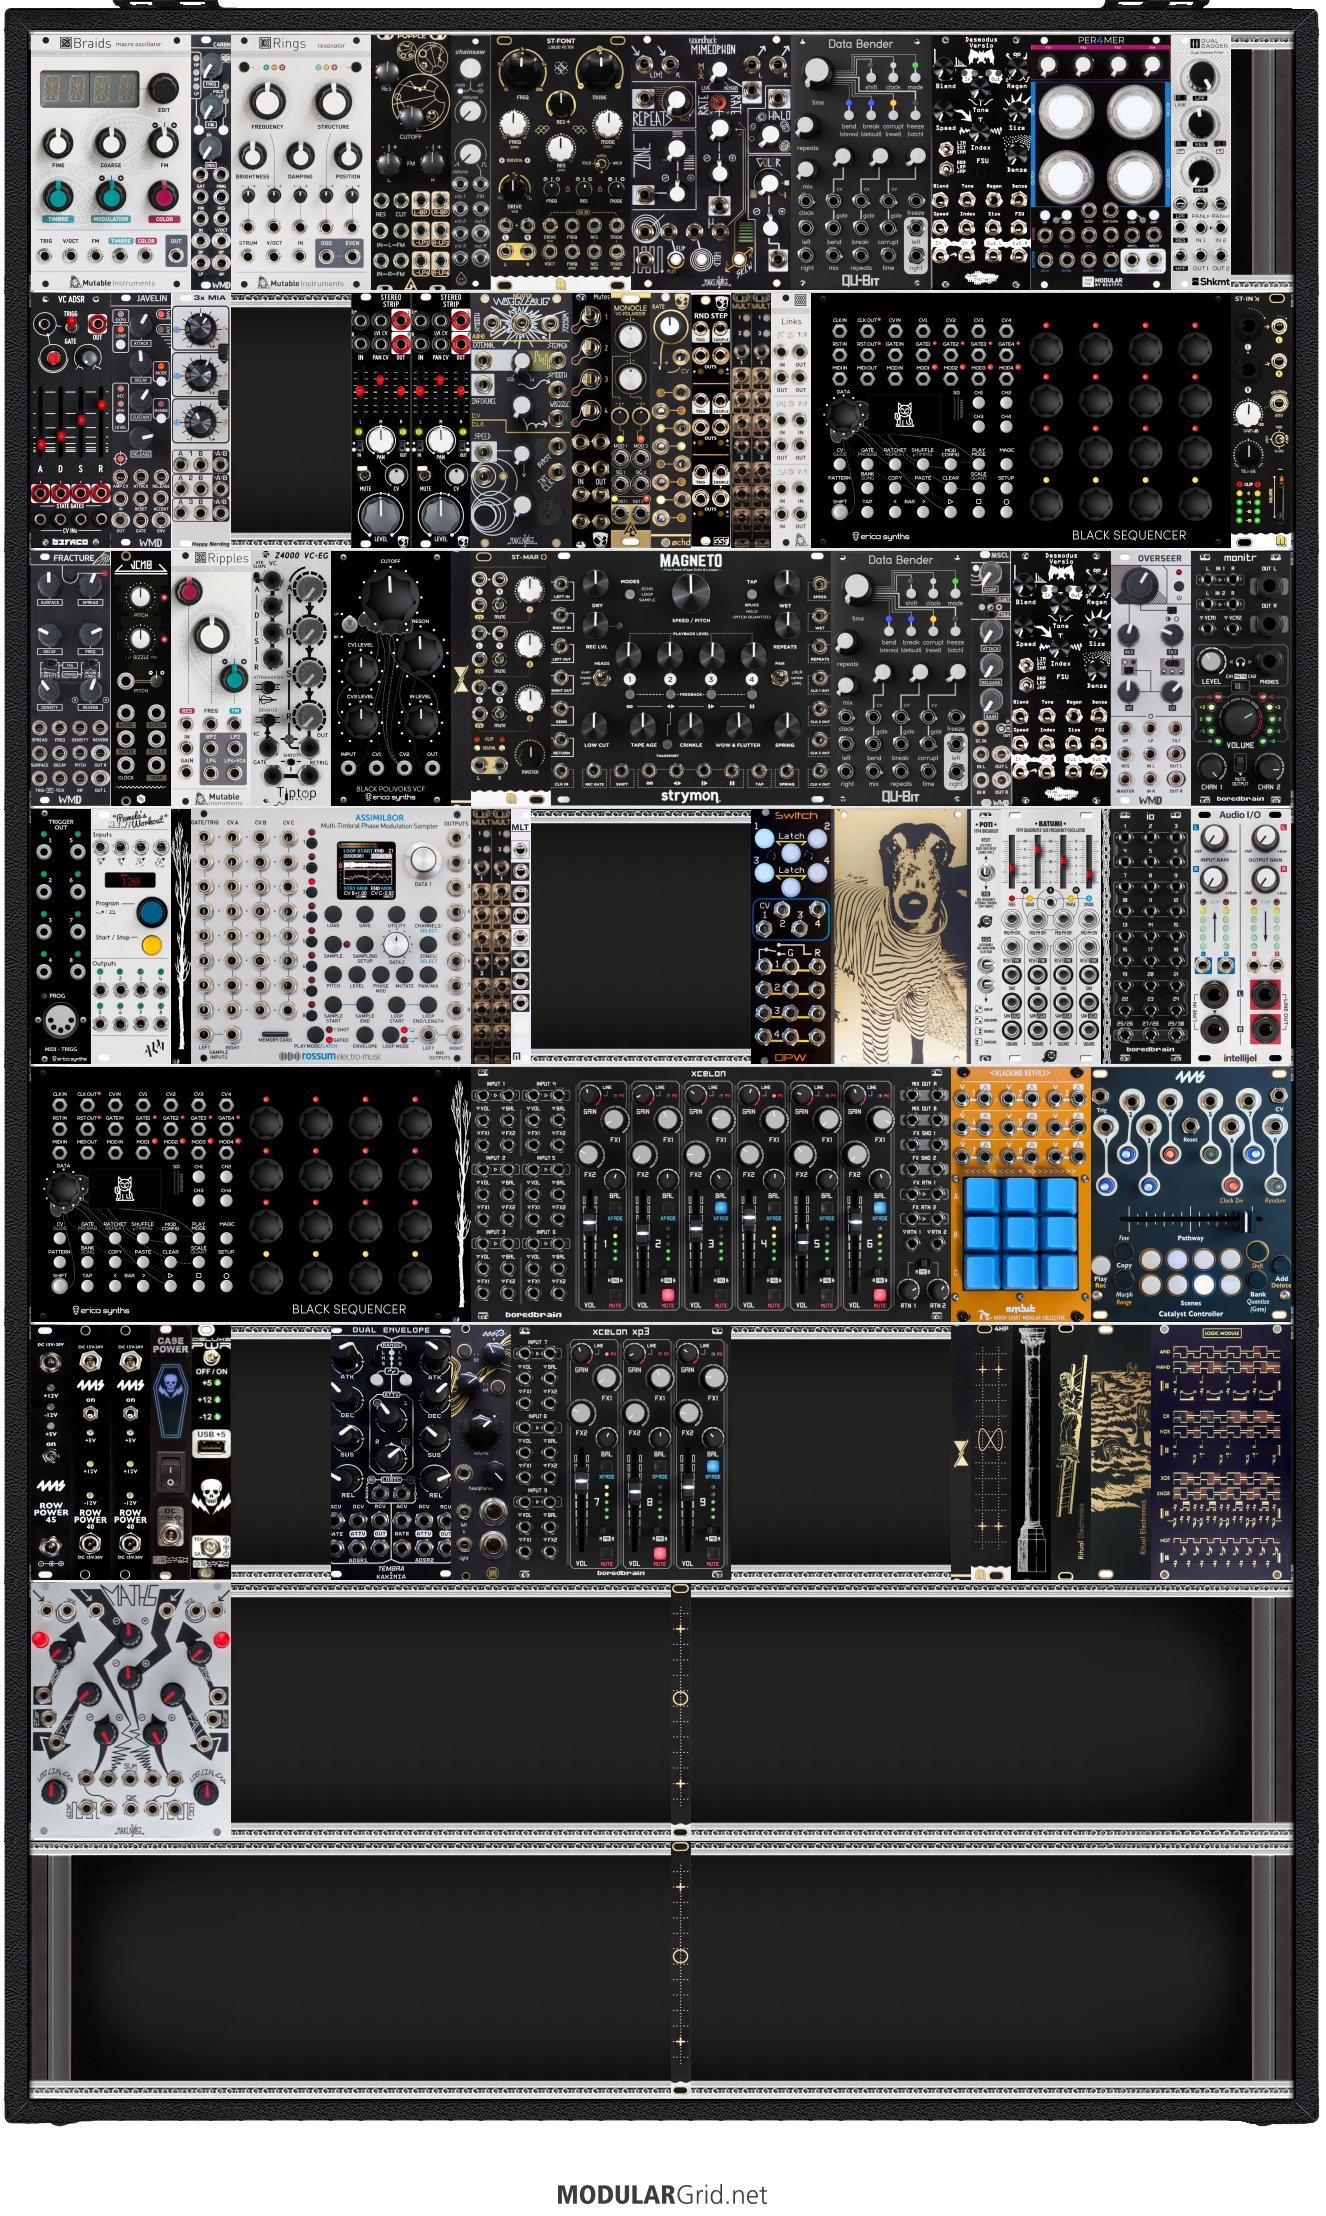Select the Dual Envelope Tembra Kakimia module

pos(391,1452)
